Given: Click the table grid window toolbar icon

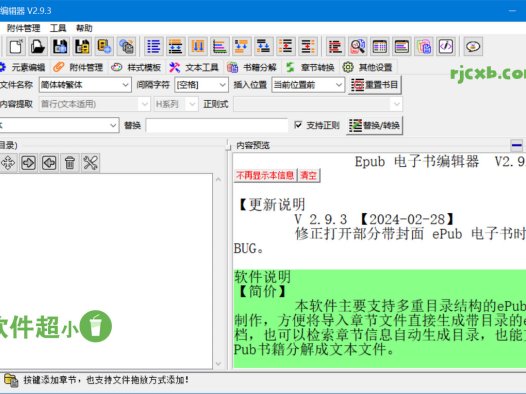Looking at the screenshot, I should [380, 46].
